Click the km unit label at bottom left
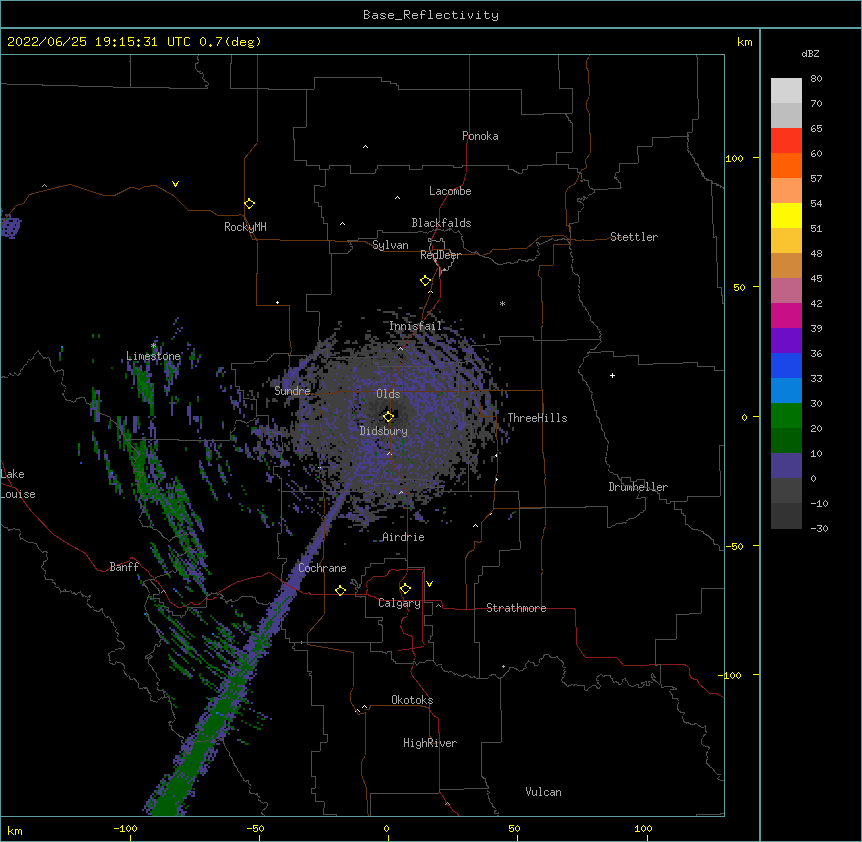 tap(15, 830)
